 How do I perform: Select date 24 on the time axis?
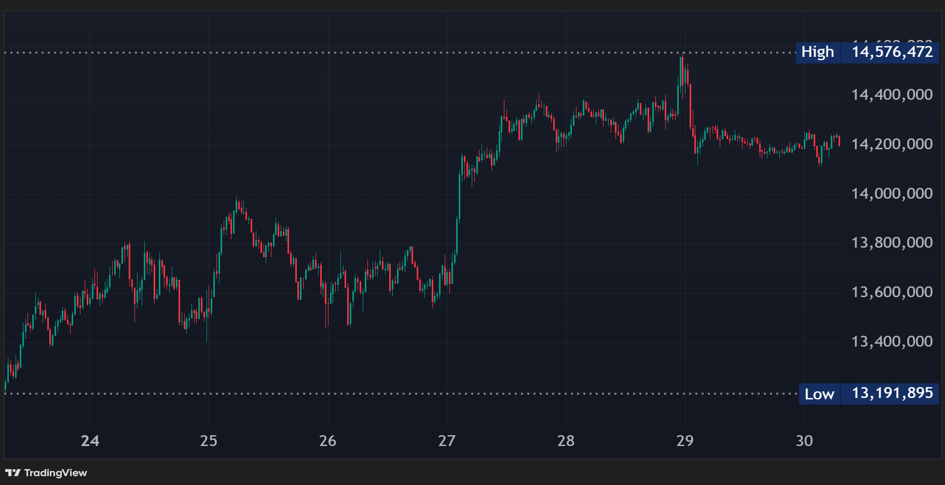[x=90, y=441]
